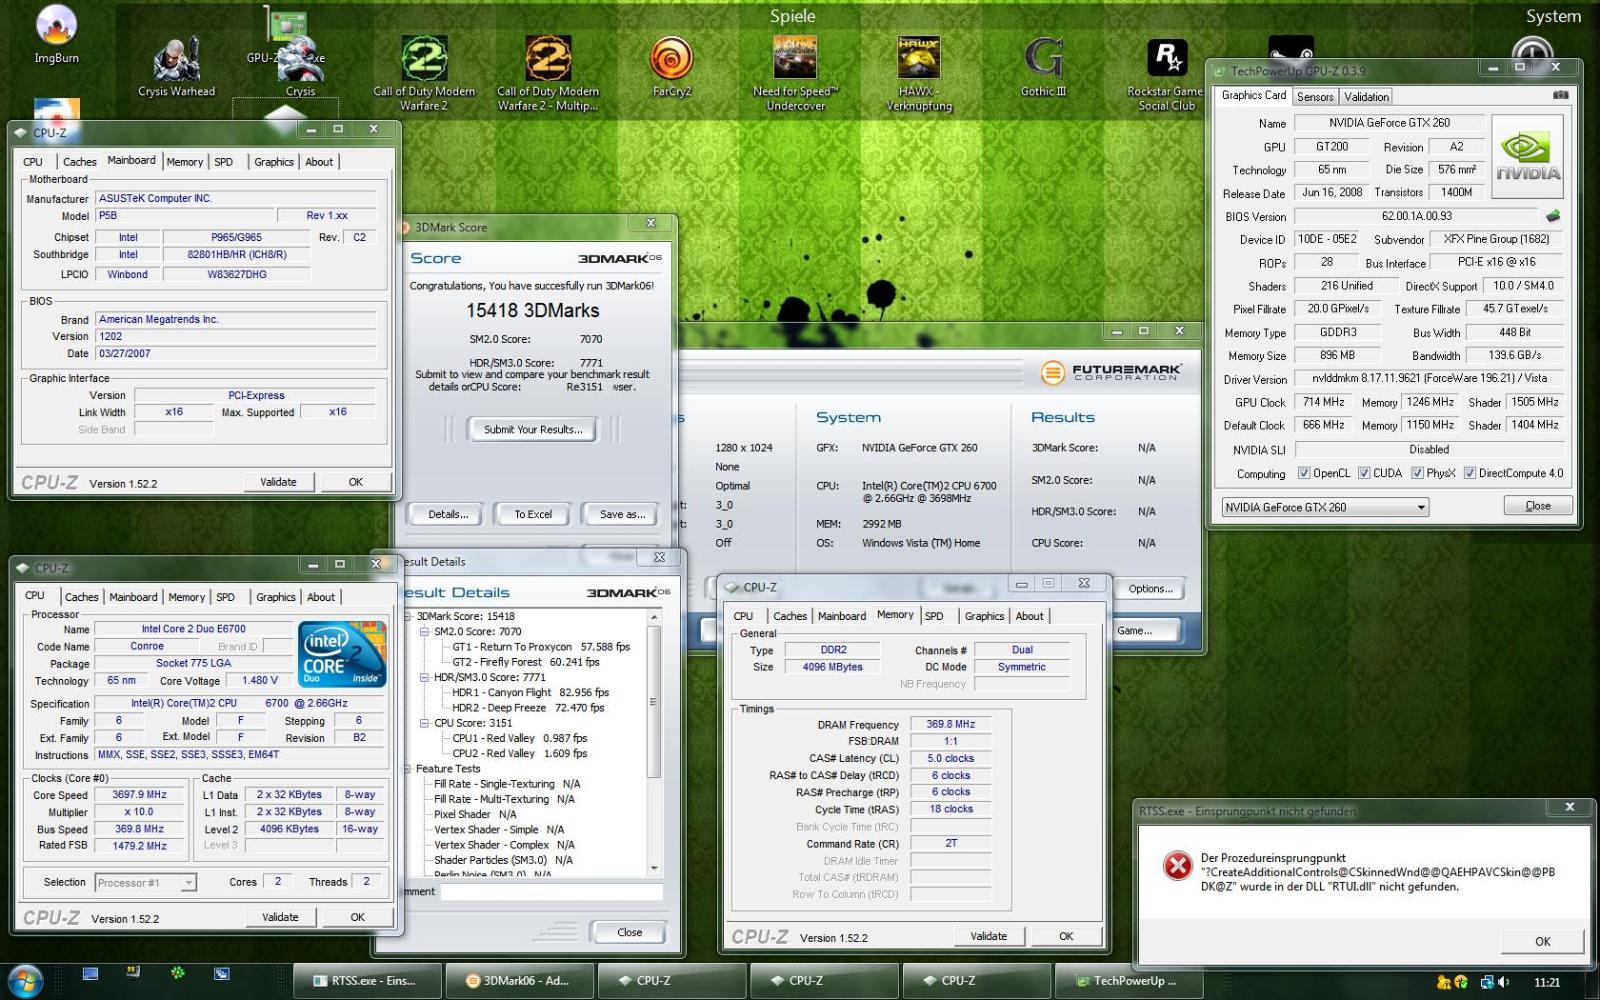Image resolution: width=1600 pixels, height=1000 pixels.
Task: Click Validate in the CPU-Z Memory window
Action: click(988, 937)
